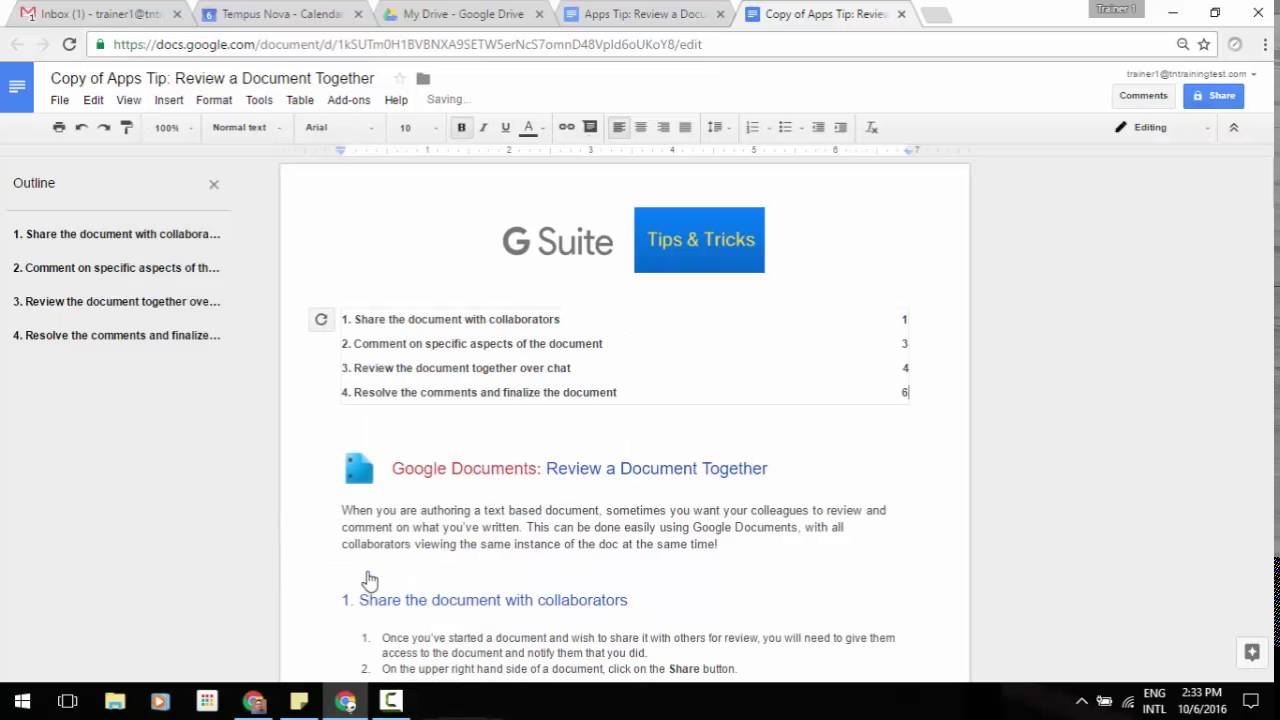The image size is (1280, 720).
Task: Click the document title to rename
Action: tap(213, 78)
